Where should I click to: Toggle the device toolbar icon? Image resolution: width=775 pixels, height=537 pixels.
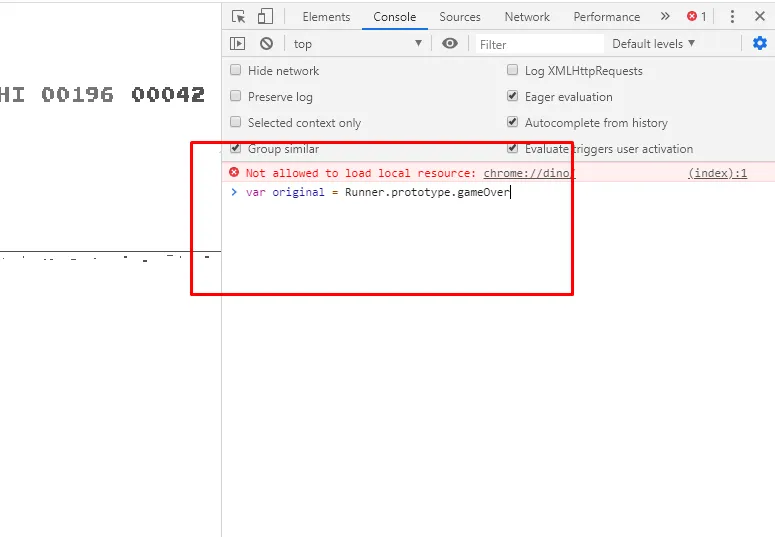265,16
